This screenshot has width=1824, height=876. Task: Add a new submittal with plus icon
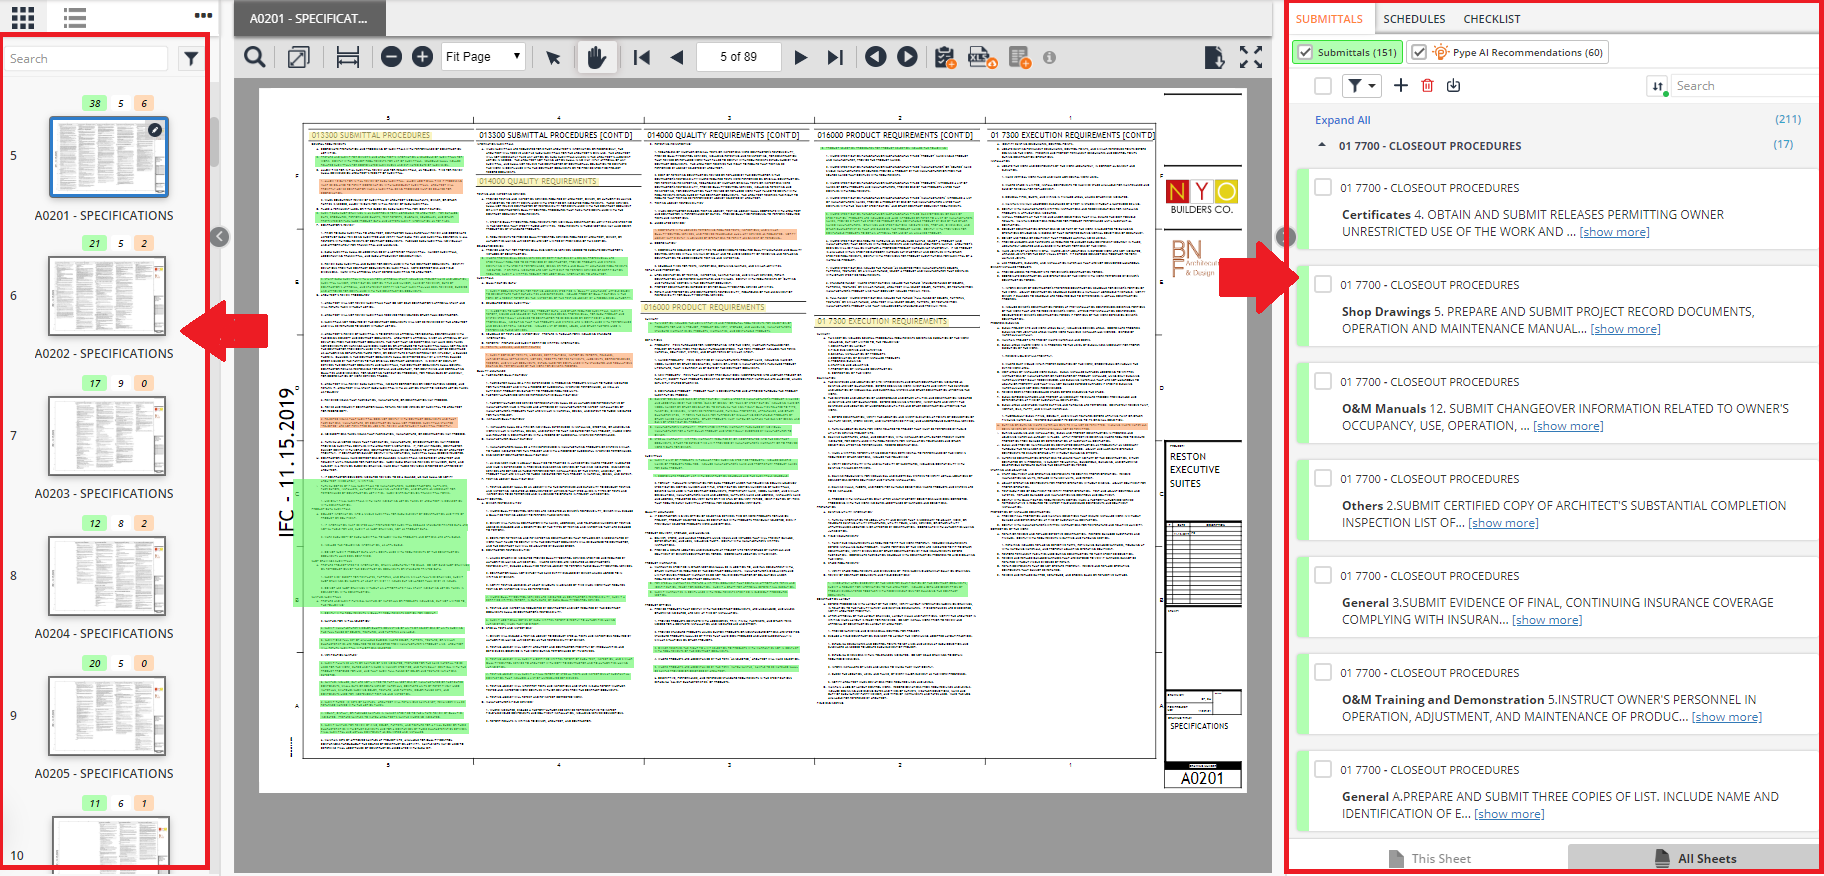[x=1401, y=86]
